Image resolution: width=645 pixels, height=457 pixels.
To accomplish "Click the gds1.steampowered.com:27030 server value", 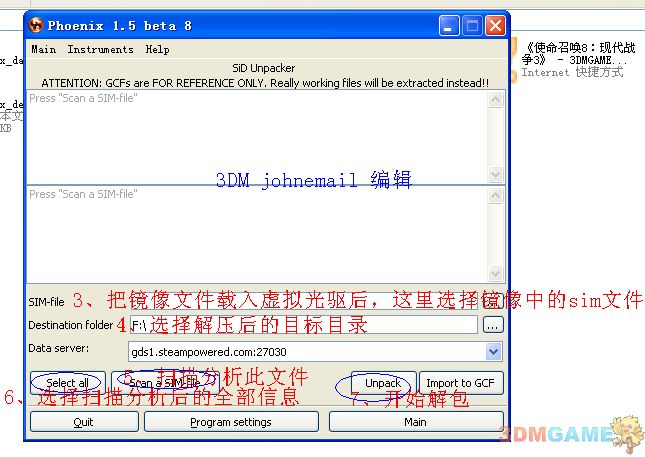I will click(209, 352).
